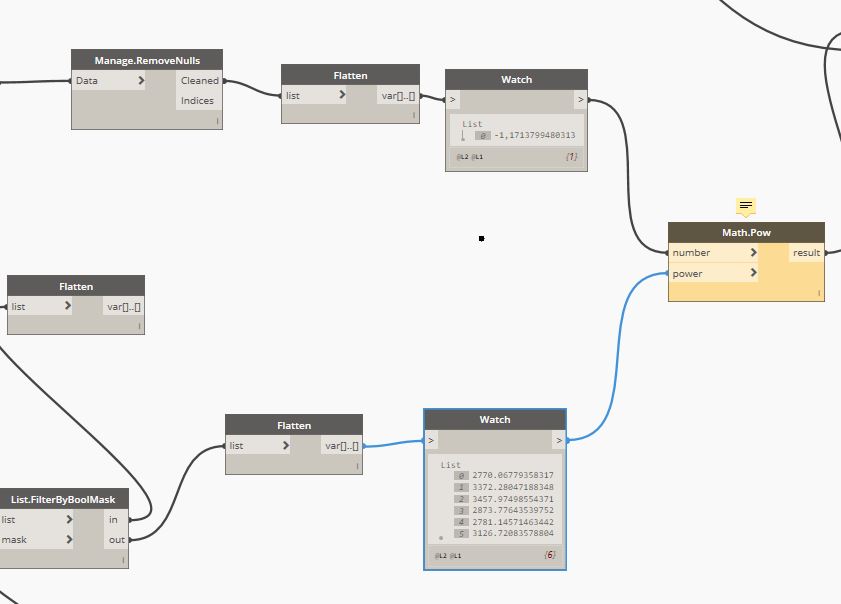Click the note icon above Math.Pow

pos(746,206)
